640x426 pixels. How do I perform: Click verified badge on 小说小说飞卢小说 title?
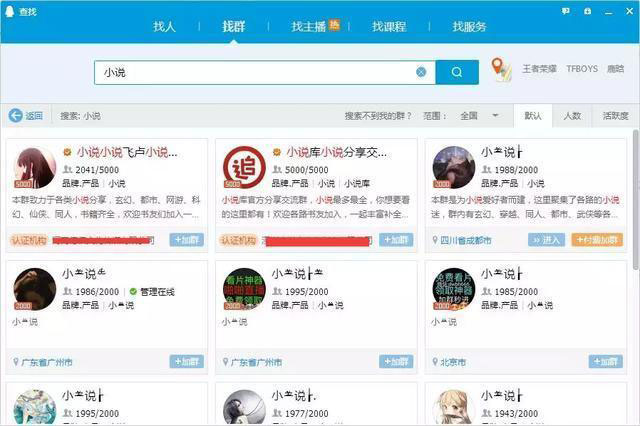[x=67, y=152]
